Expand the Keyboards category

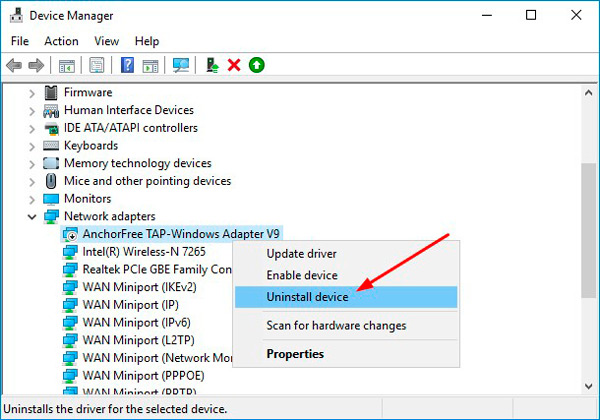point(32,146)
